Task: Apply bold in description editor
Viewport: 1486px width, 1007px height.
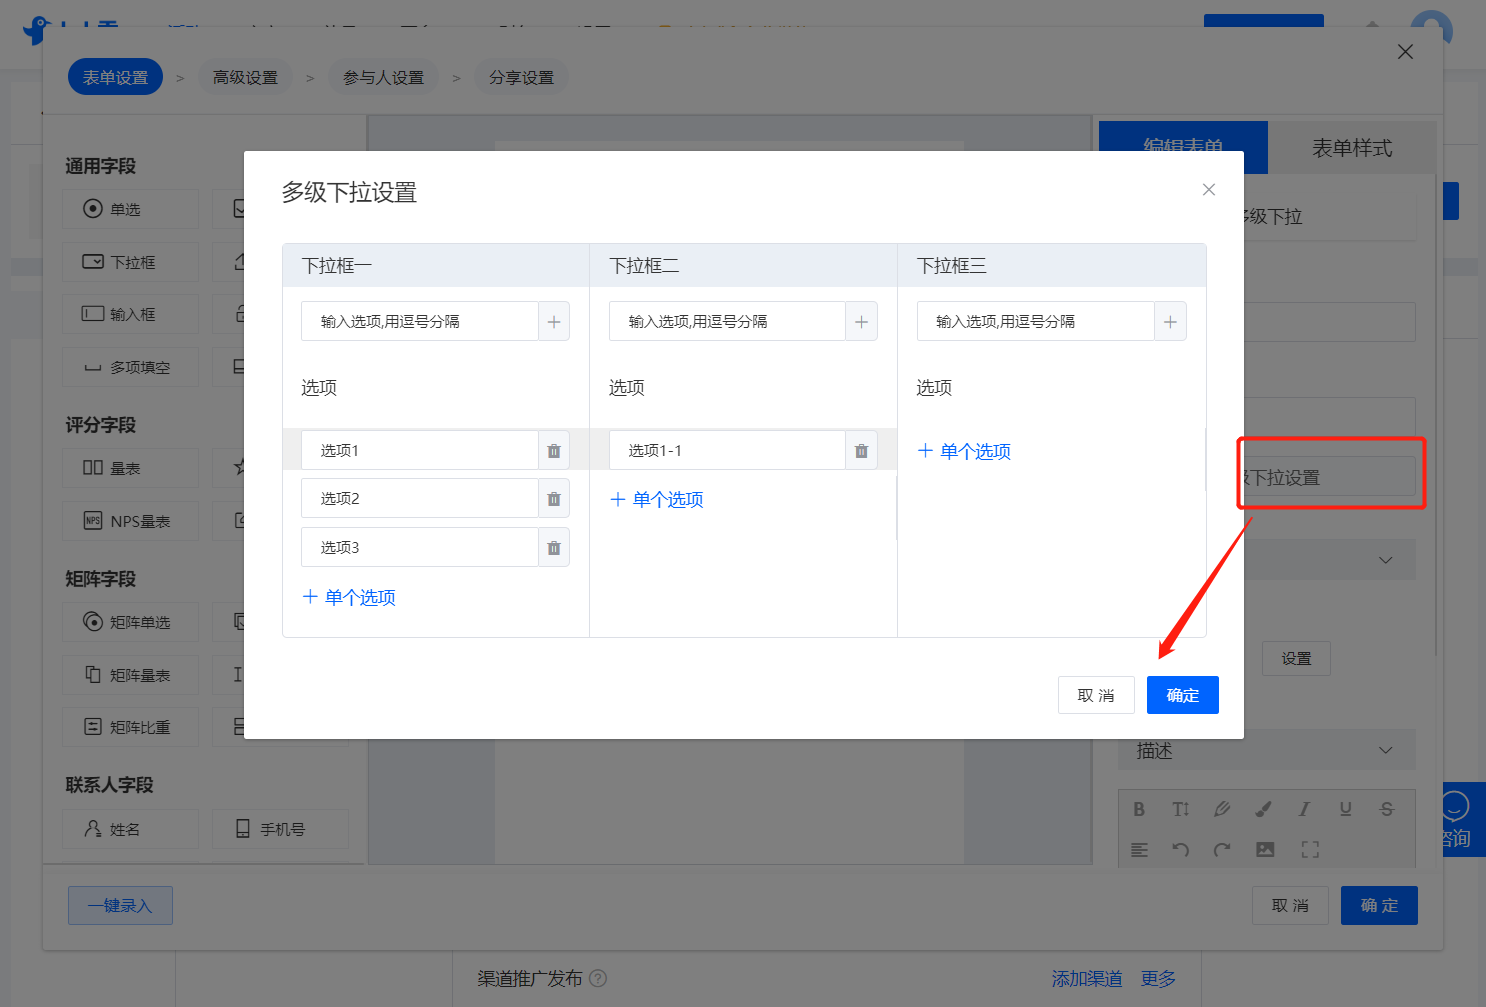Action: point(1139,809)
